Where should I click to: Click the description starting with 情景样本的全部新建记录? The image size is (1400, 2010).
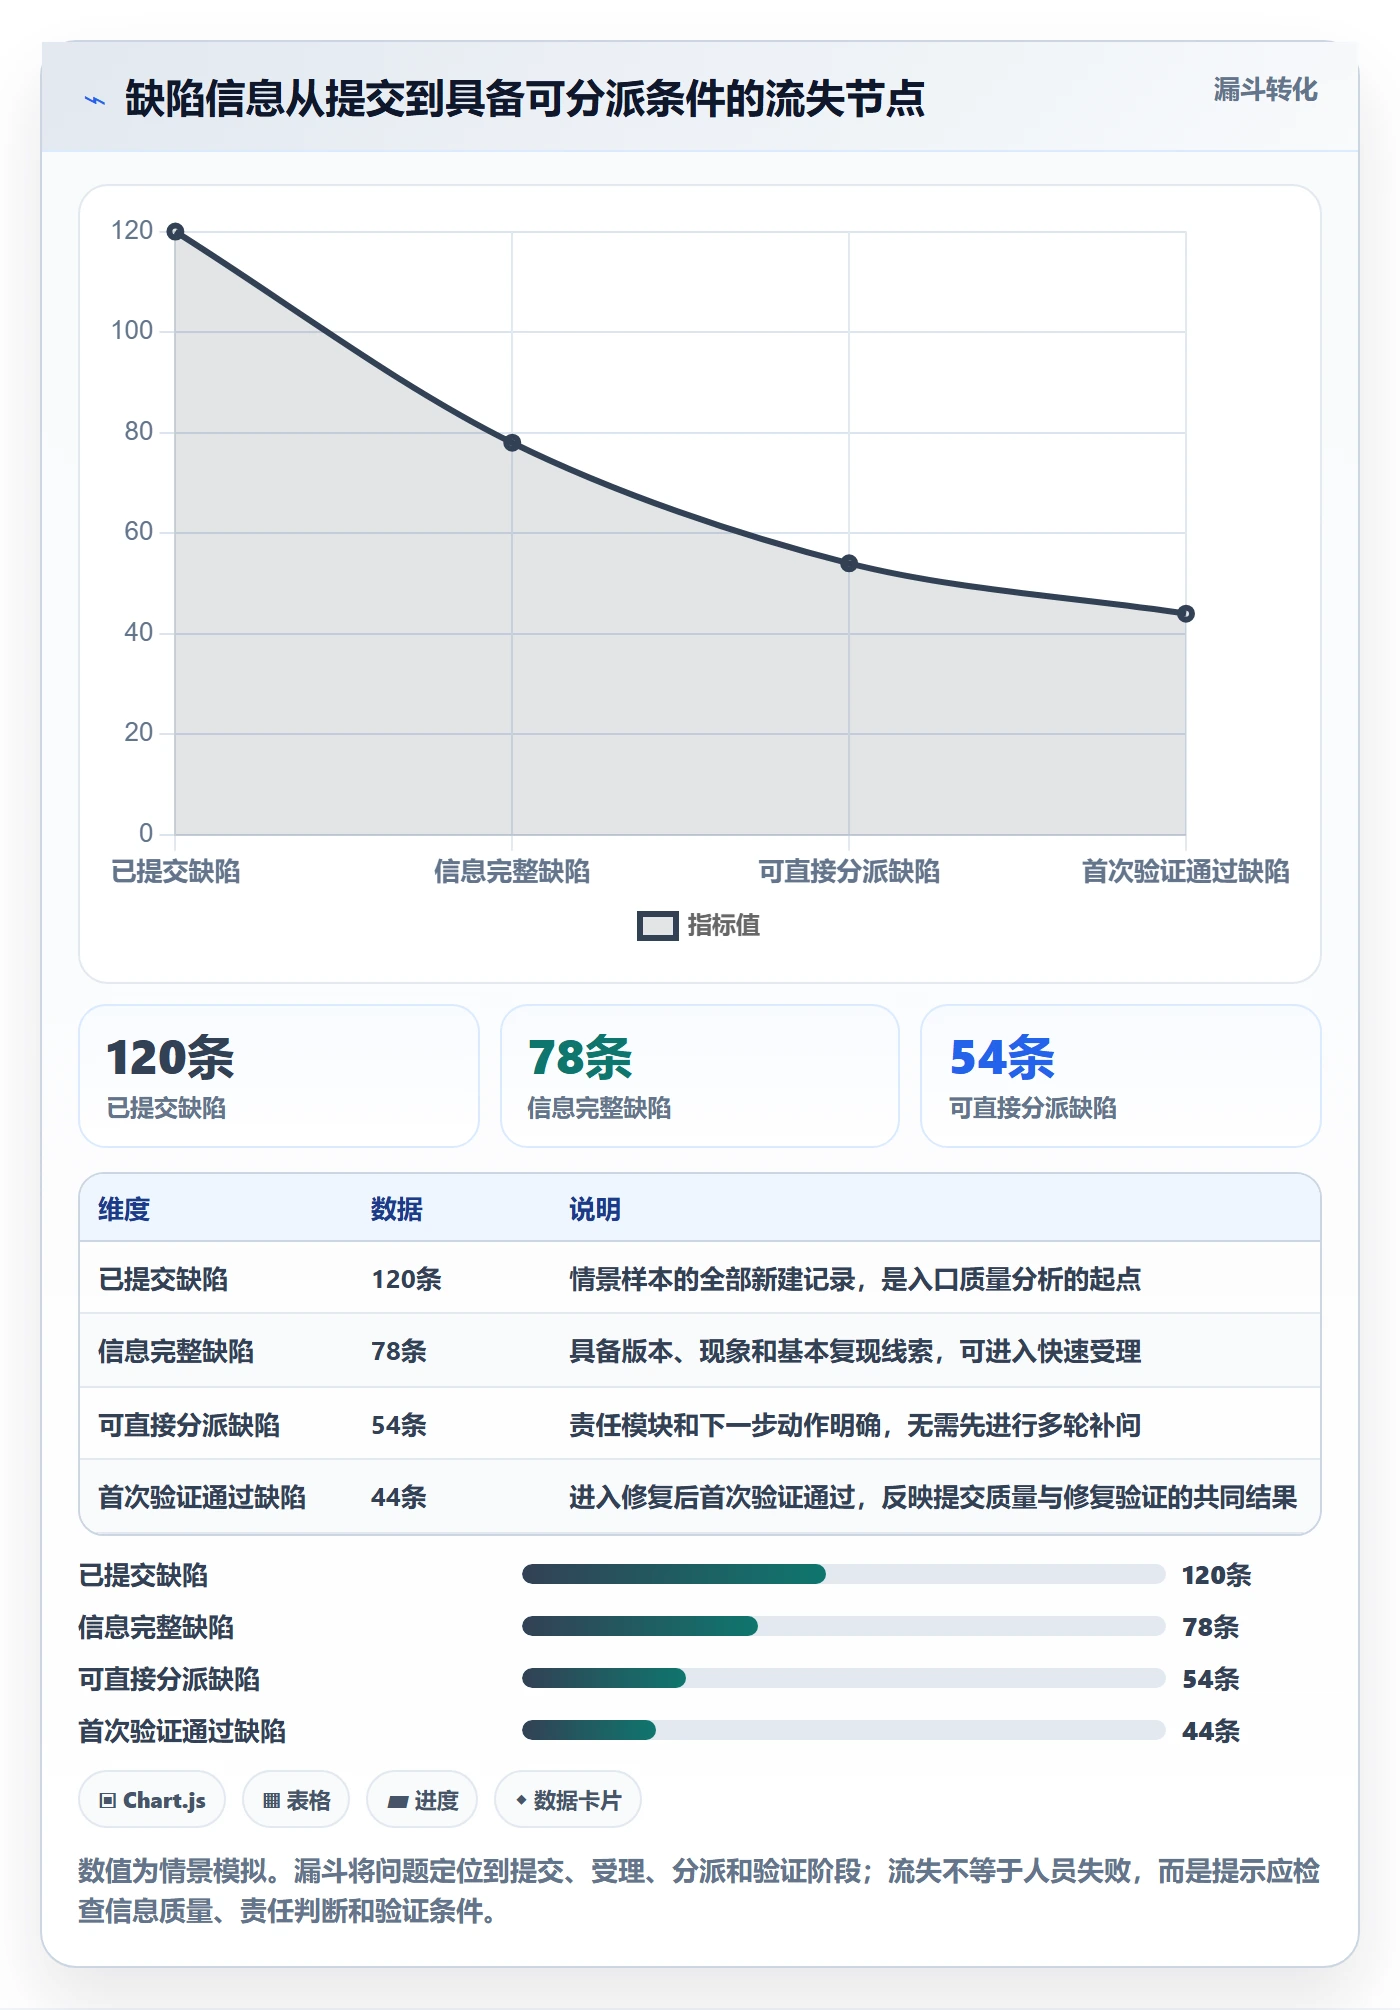pyautogui.click(x=855, y=1279)
